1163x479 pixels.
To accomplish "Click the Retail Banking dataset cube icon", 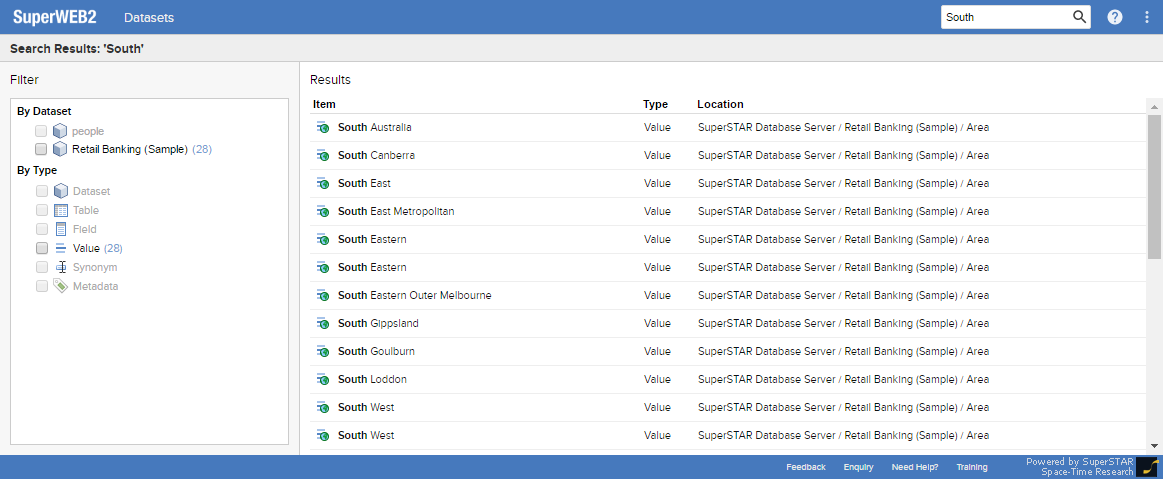I will tap(60, 149).
